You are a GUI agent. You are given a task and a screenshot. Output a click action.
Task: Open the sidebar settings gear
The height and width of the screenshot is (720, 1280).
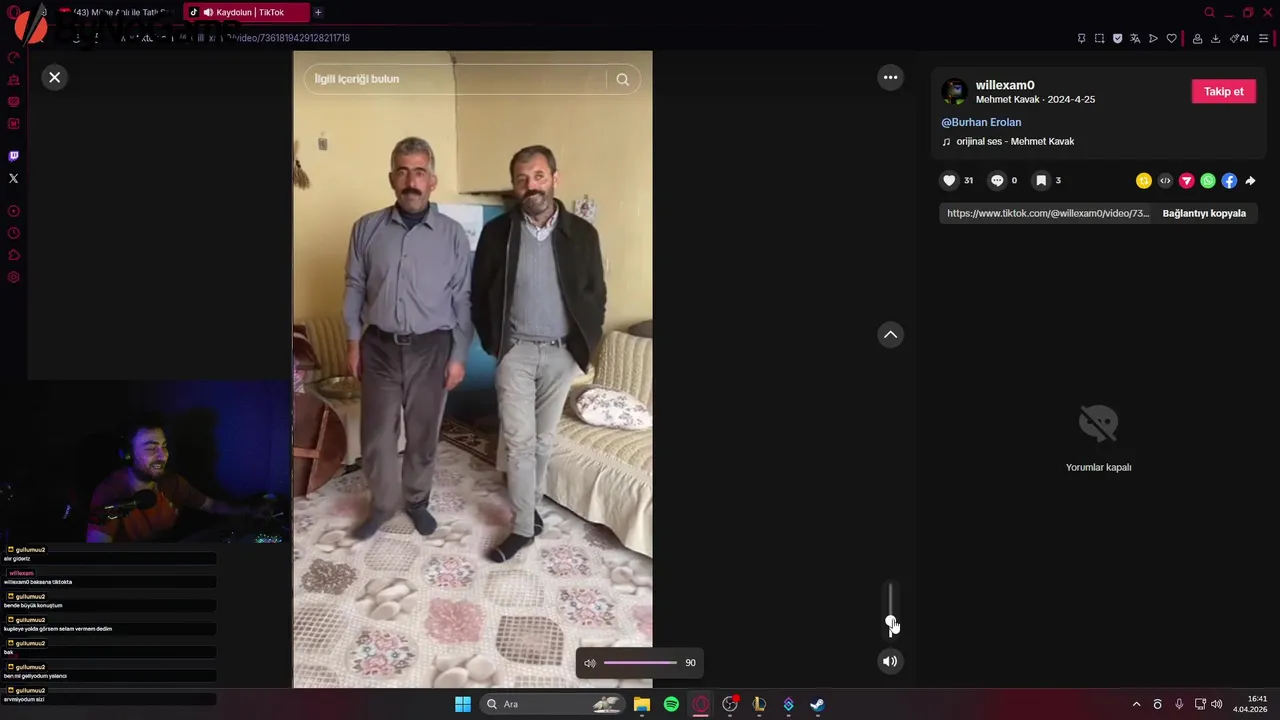click(13, 277)
